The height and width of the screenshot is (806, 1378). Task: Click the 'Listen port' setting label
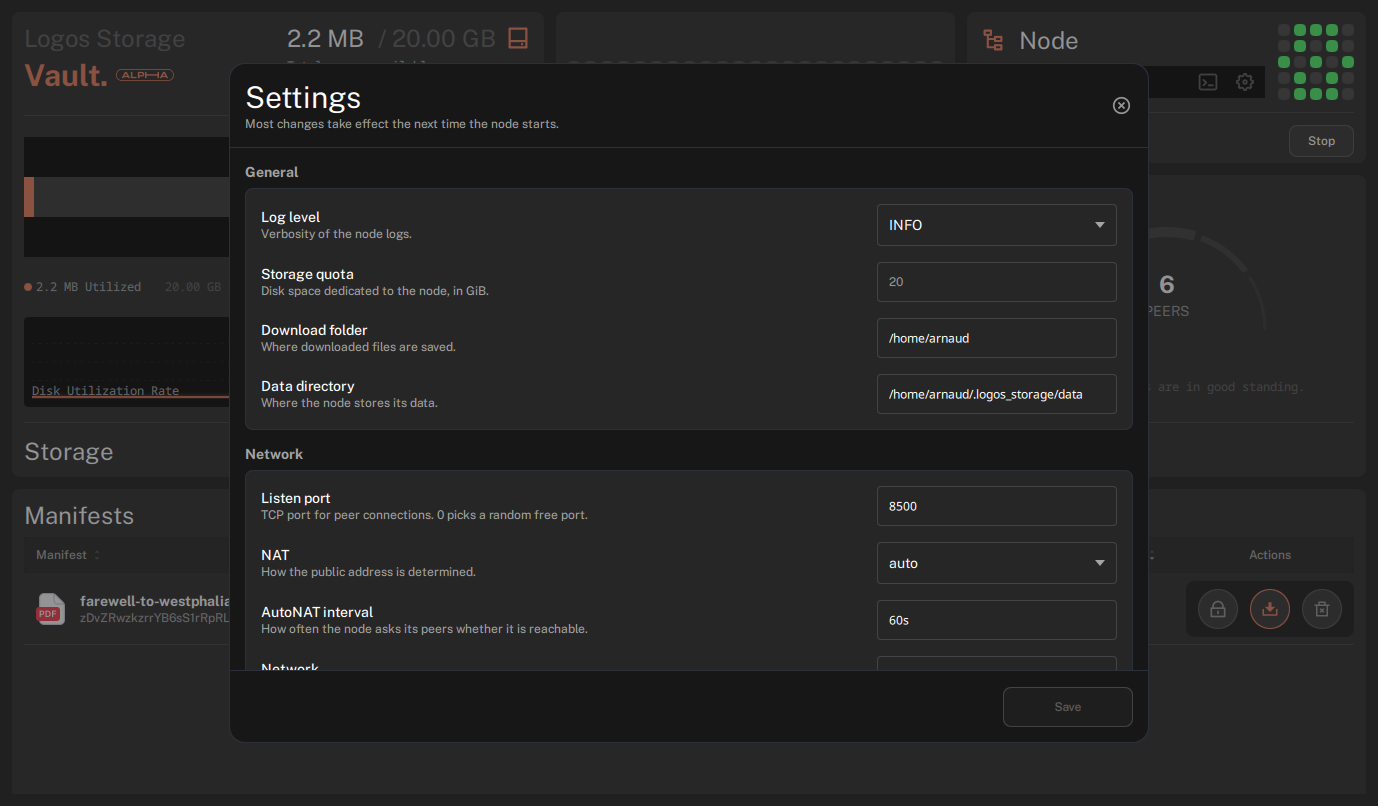click(295, 498)
